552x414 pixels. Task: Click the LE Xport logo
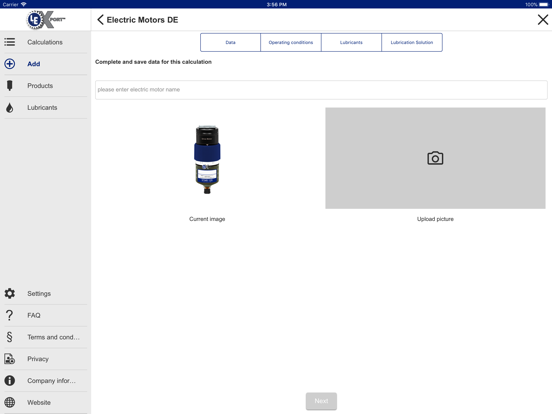[x=45, y=20]
